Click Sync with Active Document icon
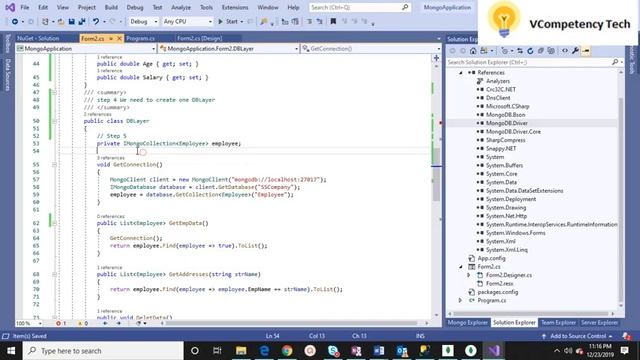The image size is (640, 360). [520, 51]
